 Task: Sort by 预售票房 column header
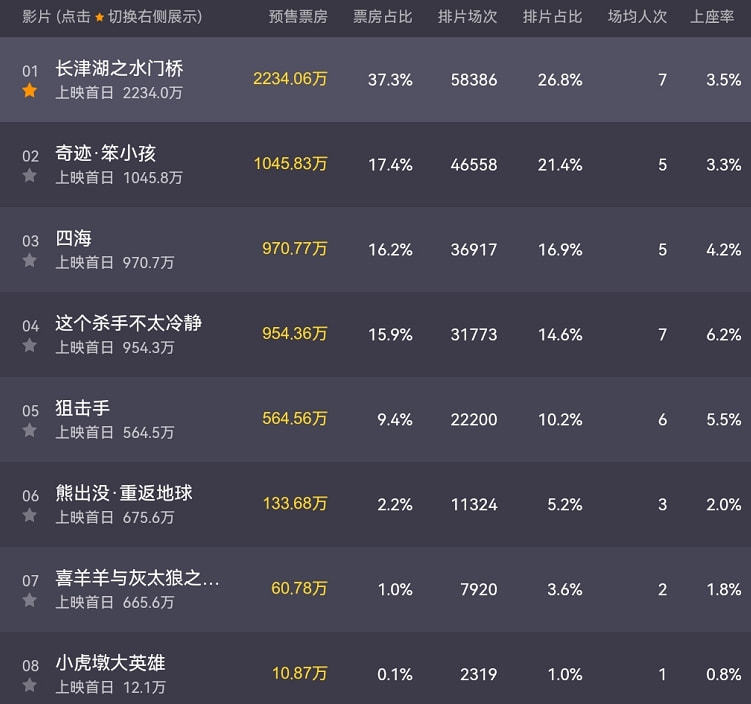(x=298, y=17)
